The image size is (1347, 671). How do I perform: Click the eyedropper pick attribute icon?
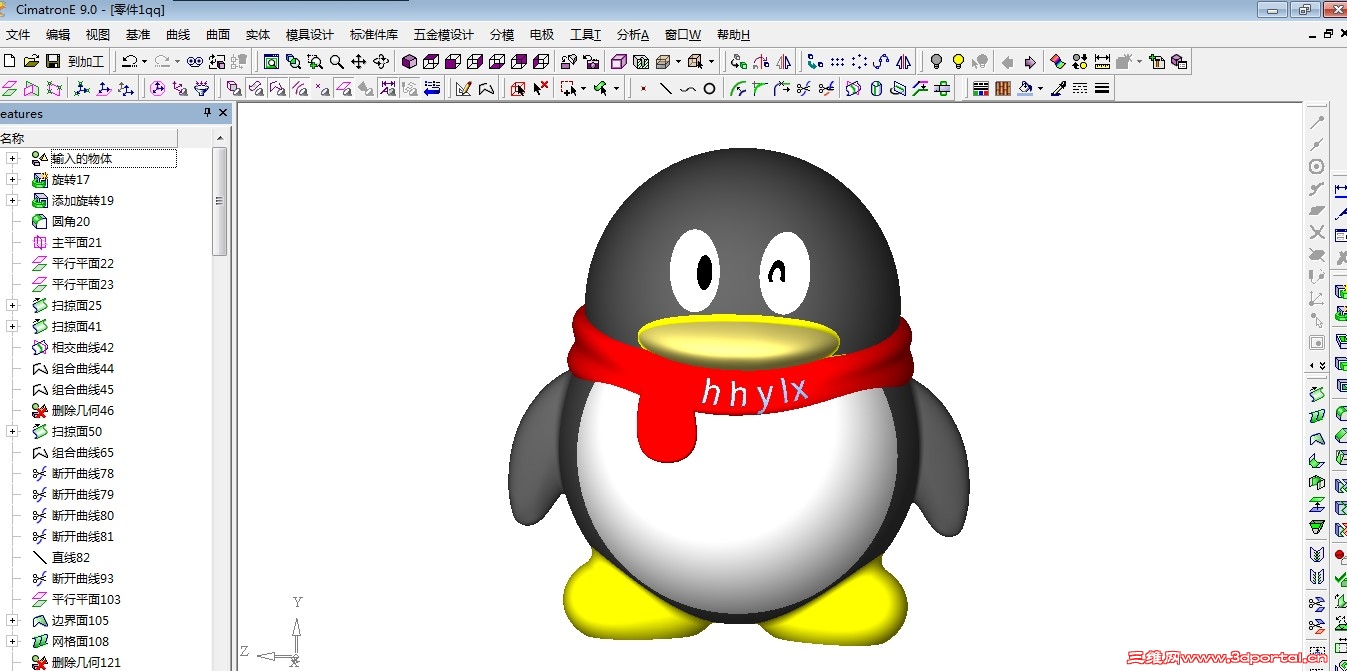[x=1058, y=88]
